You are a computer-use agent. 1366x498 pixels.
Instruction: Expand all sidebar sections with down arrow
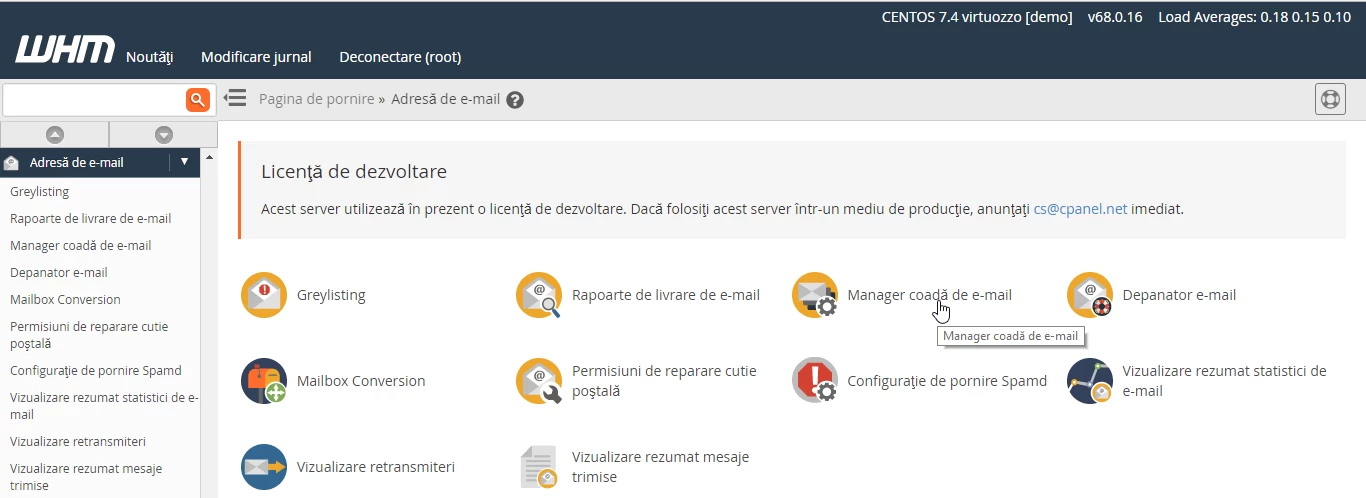pos(163,134)
